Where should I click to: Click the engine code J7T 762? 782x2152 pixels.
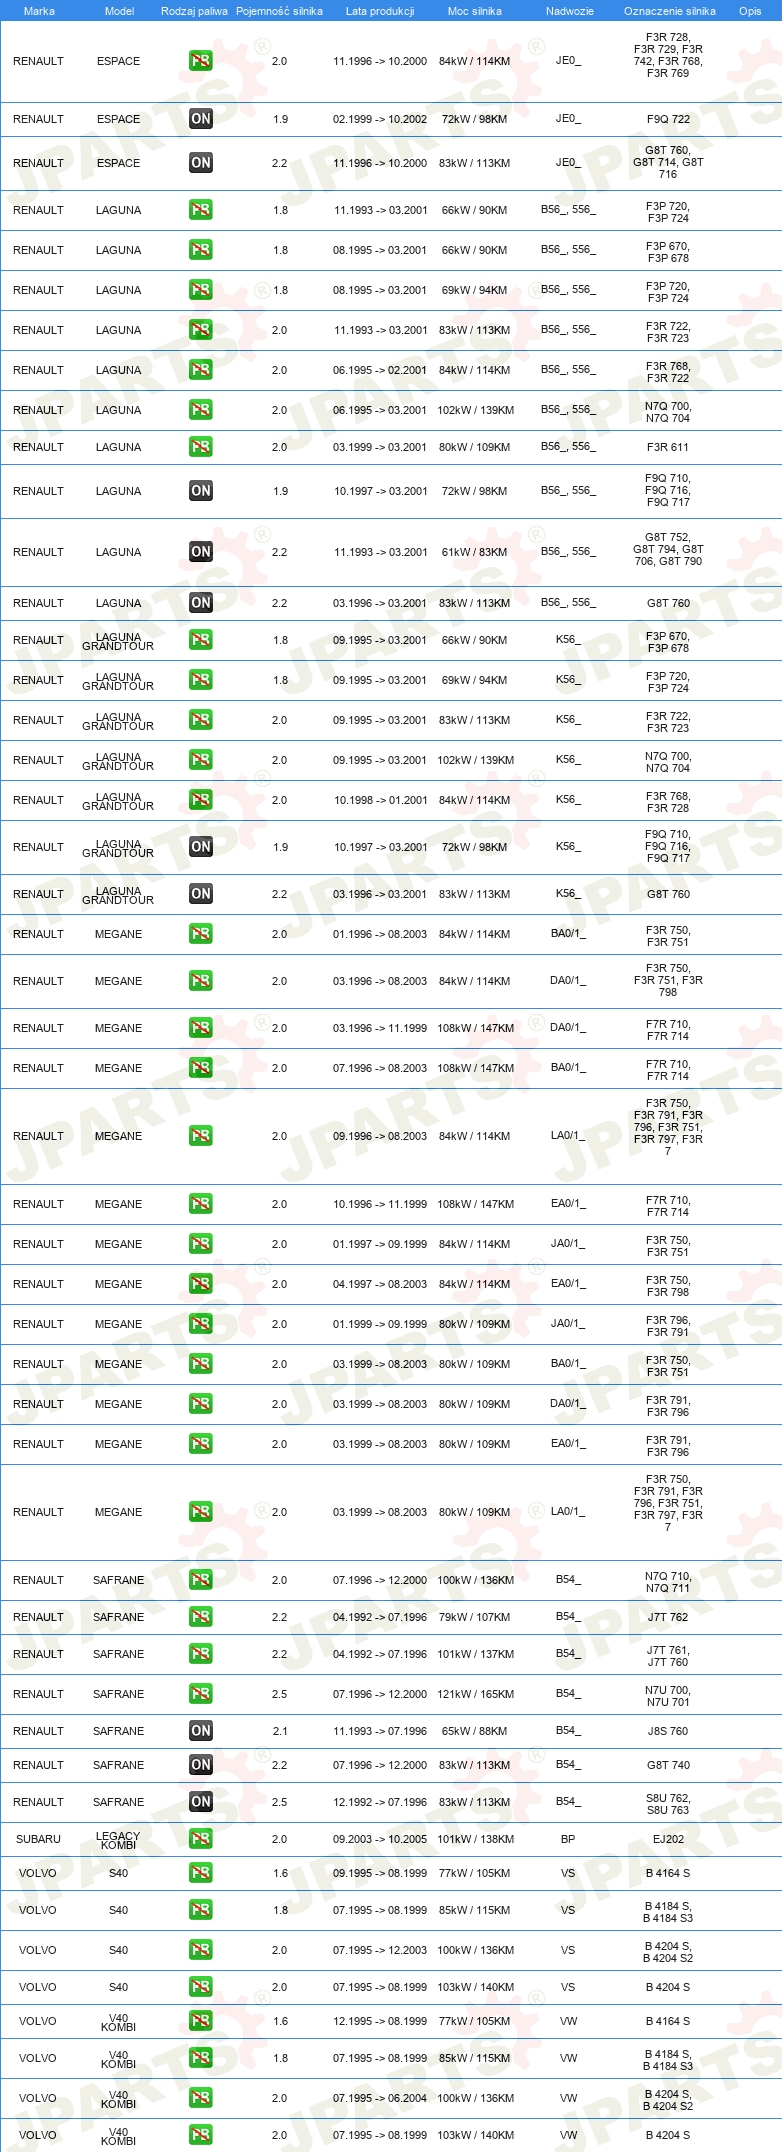coord(668,1617)
